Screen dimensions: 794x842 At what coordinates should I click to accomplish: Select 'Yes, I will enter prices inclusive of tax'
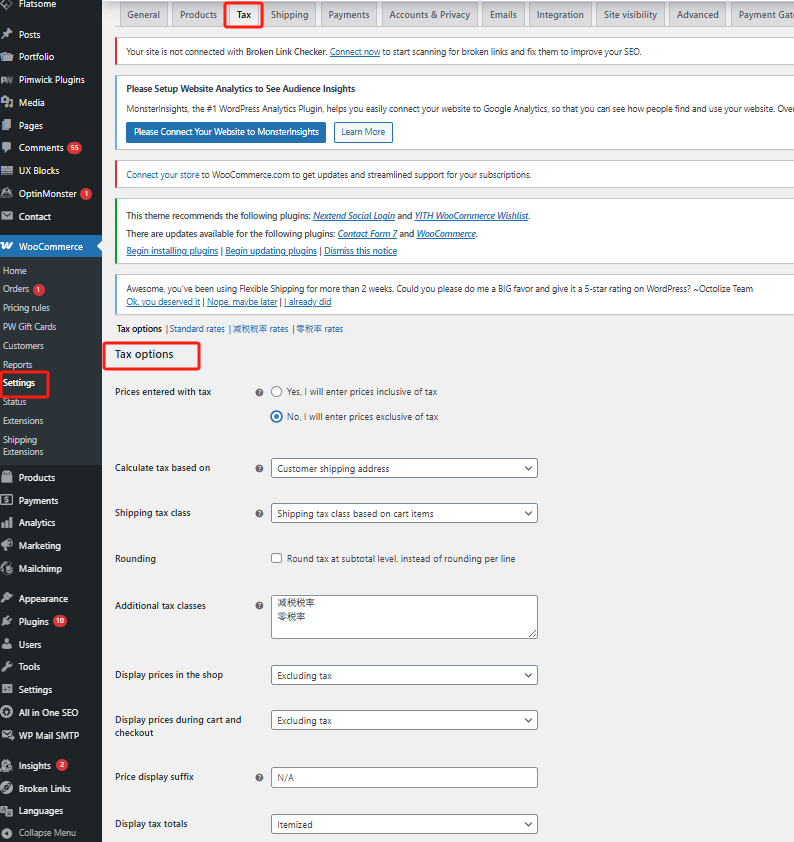(276, 391)
